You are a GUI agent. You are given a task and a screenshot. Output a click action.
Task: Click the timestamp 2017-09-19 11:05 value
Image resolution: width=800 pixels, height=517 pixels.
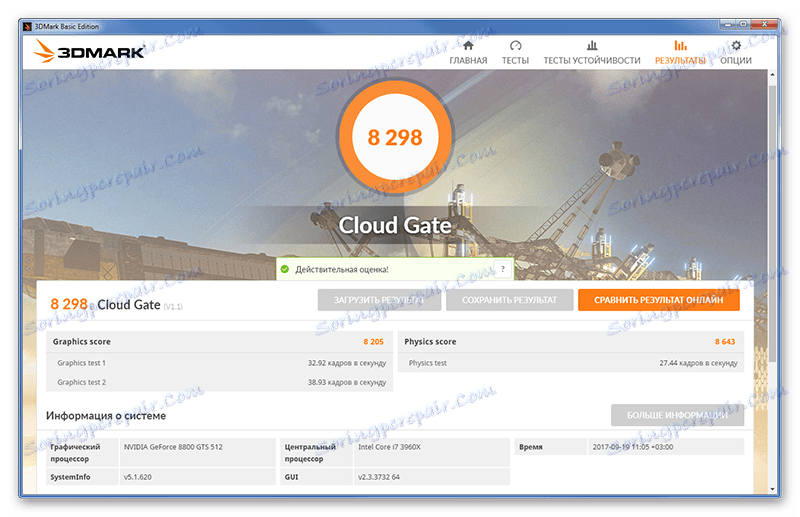pyautogui.click(x=633, y=447)
